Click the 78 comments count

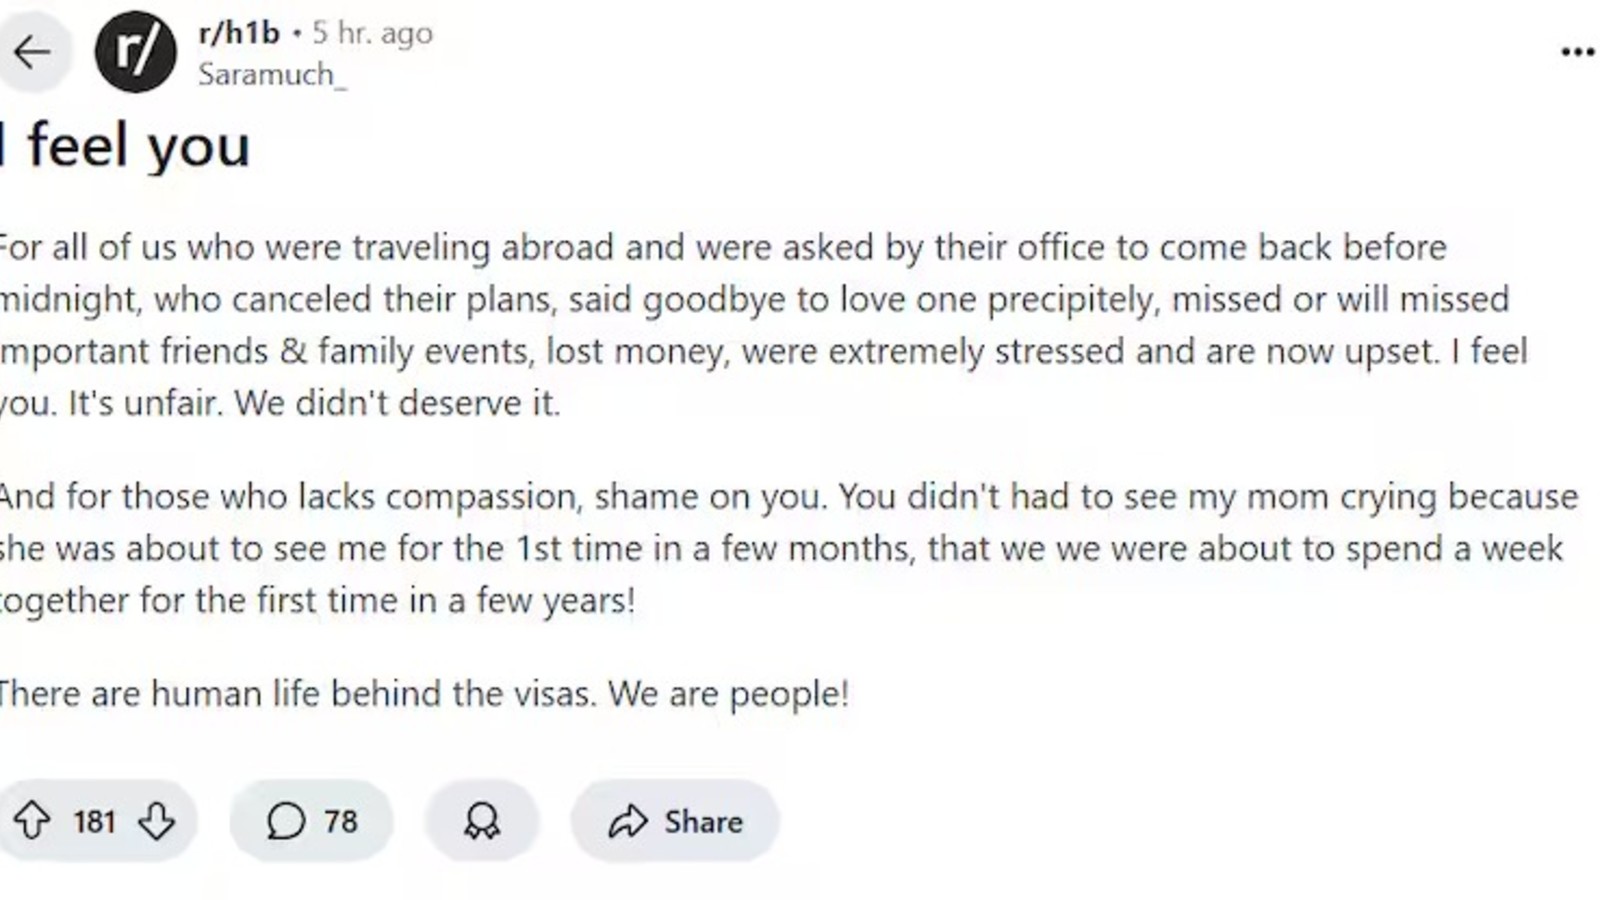click(340, 821)
